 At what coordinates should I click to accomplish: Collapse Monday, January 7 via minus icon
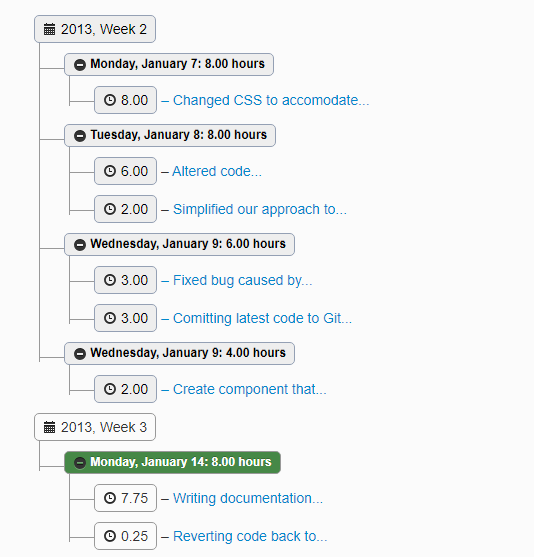tap(80, 65)
